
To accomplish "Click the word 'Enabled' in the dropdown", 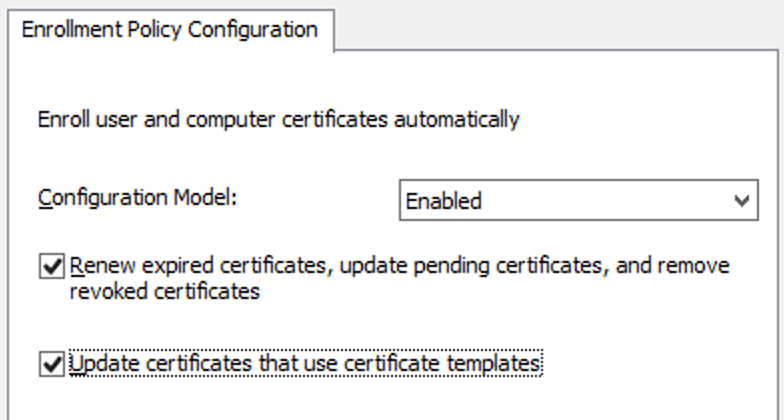I will pyautogui.click(x=444, y=201).
